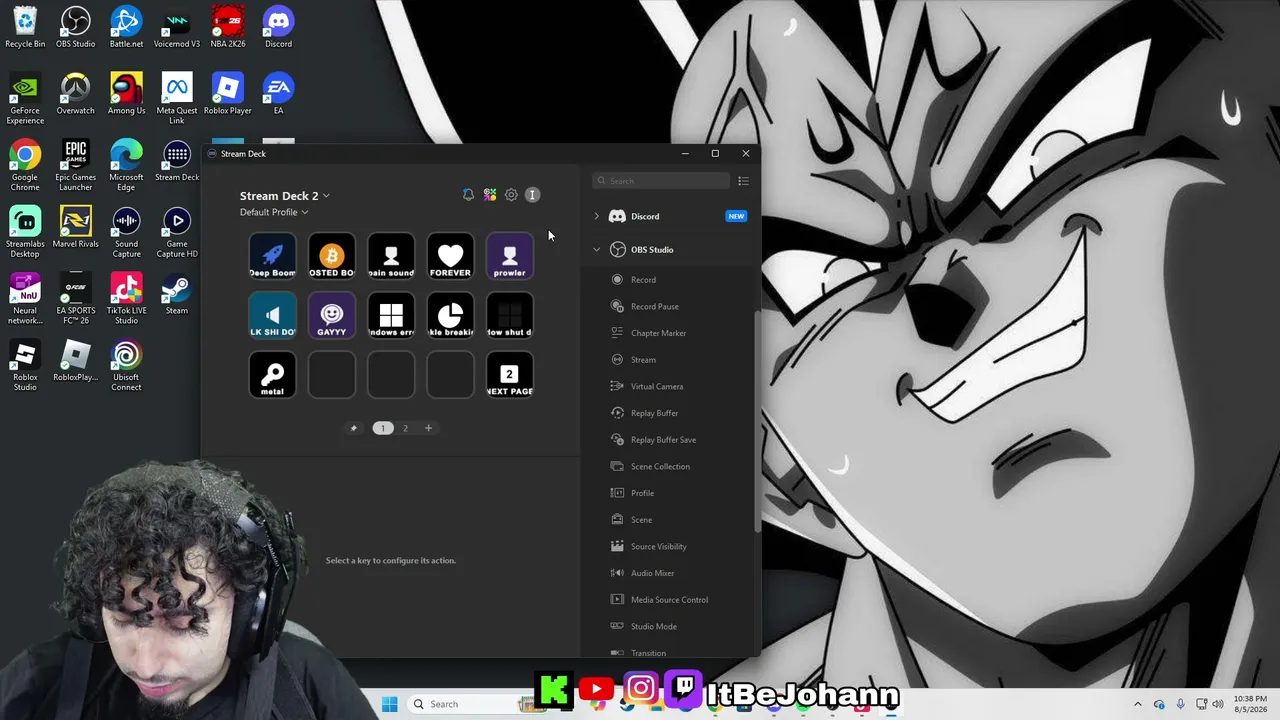The width and height of the screenshot is (1280, 720).
Task: Select the OBS Studio desktop shortcut
Action: (x=76, y=27)
